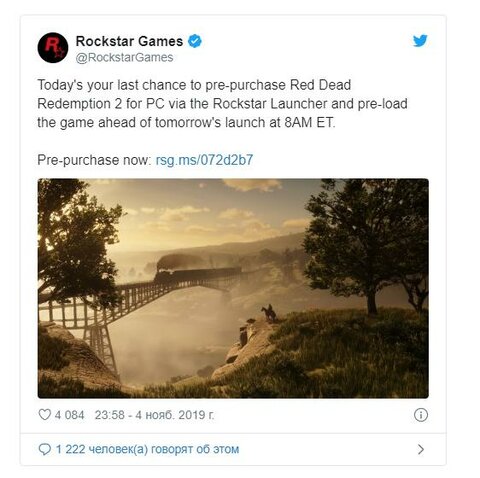Viewport: 480px width, 478px height.
Task: Open the rsg.ms/072d2b7 pre-purchase link
Action: click(204, 160)
